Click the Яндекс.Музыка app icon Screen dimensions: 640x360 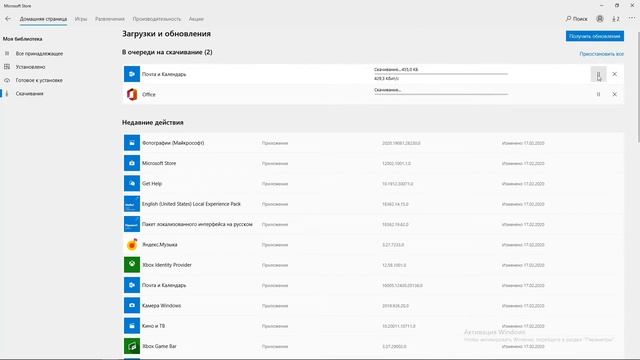click(x=132, y=244)
